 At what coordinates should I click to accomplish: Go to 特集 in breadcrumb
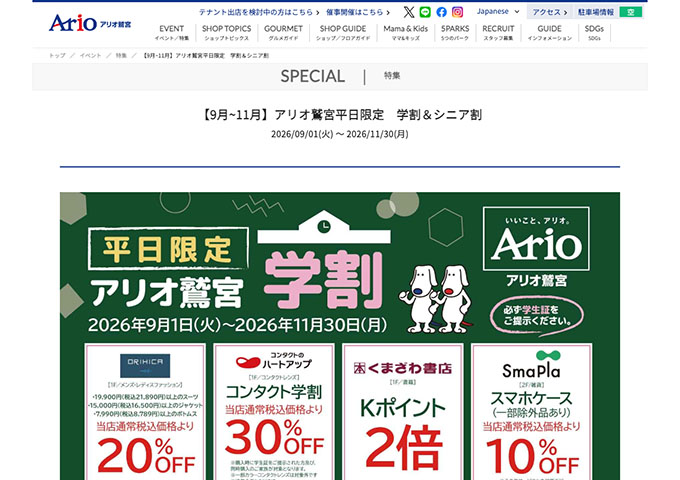(121, 56)
